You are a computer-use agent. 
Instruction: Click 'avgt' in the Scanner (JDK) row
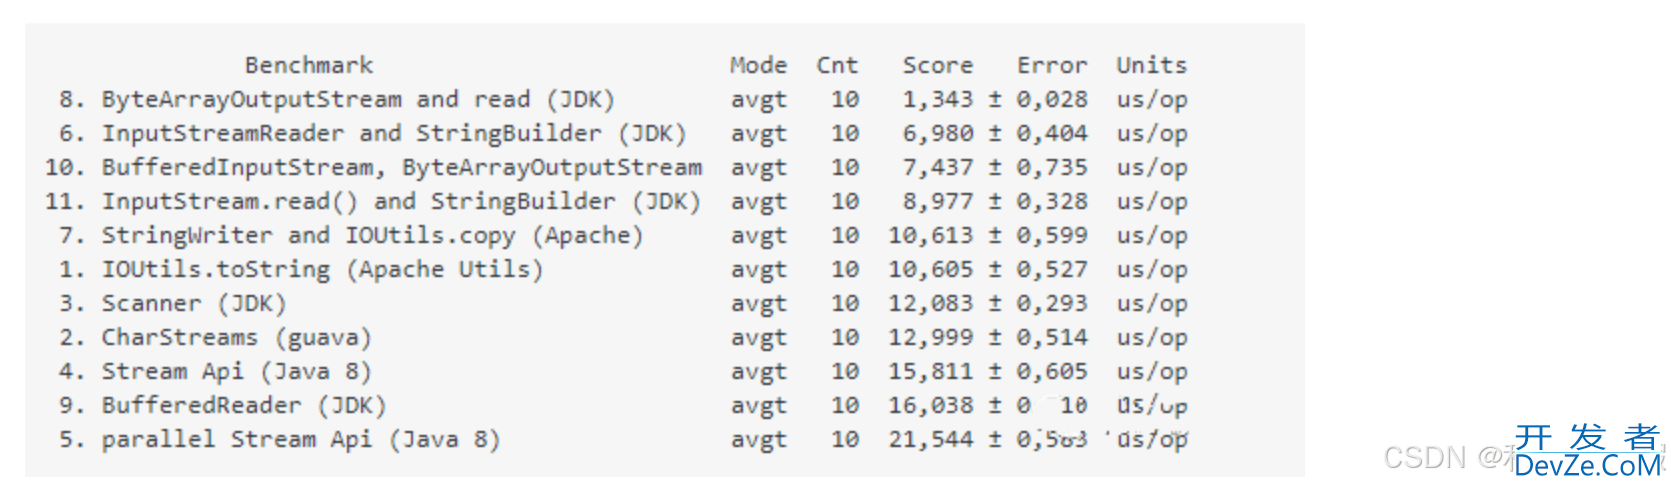(758, 305)
